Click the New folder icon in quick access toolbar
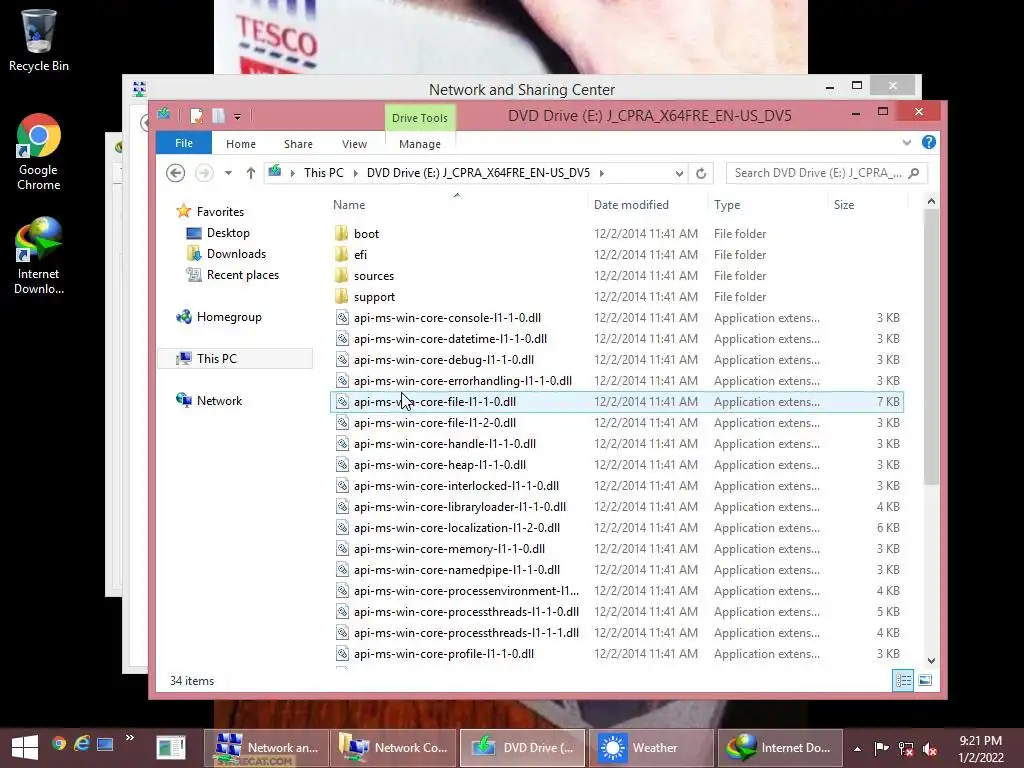Screen dimensions: 1024x768 218,116
